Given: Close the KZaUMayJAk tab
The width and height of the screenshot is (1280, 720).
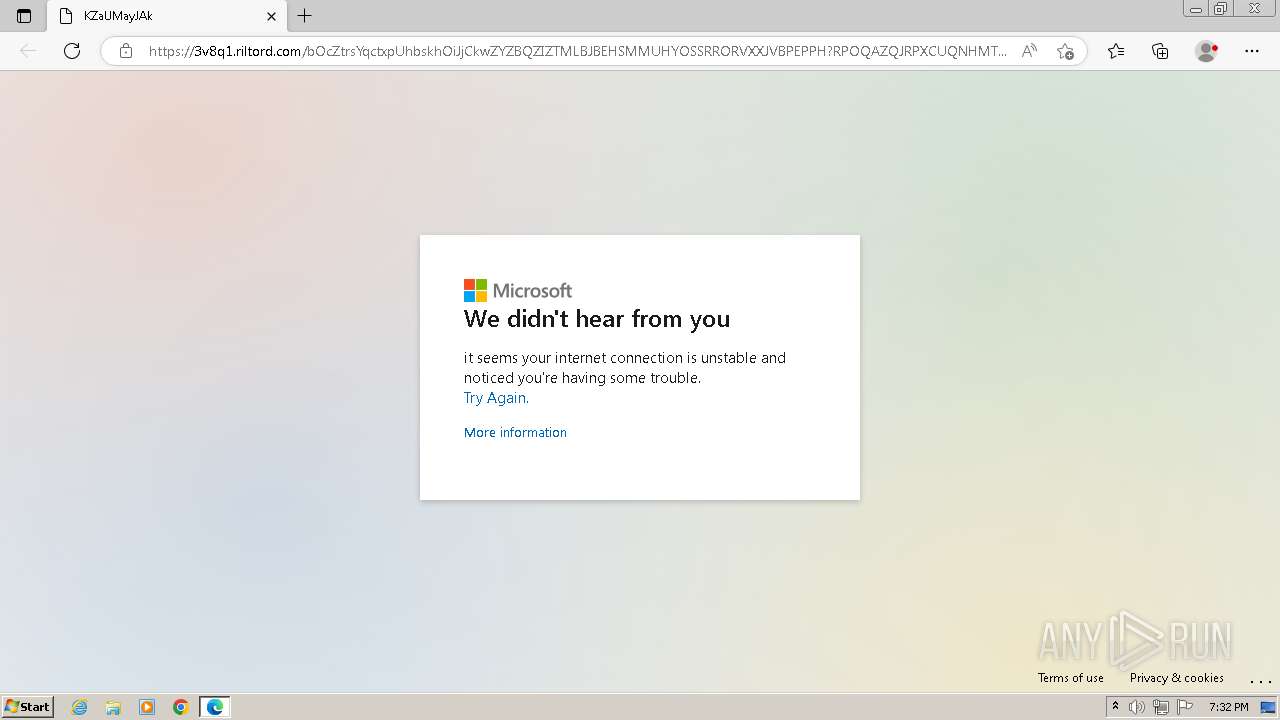Looking at the screenshot, I should pyautogui.click(x=271, y=16).
